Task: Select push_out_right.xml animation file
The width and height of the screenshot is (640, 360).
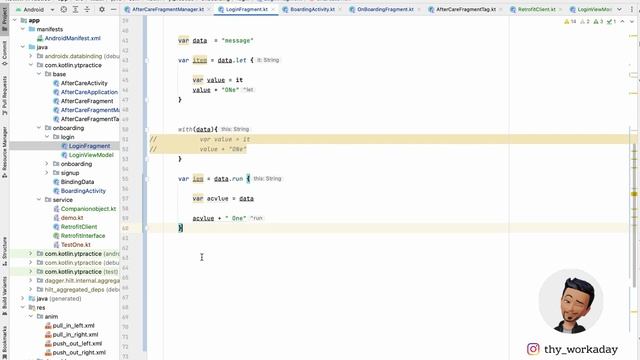Action: [79, 352]
